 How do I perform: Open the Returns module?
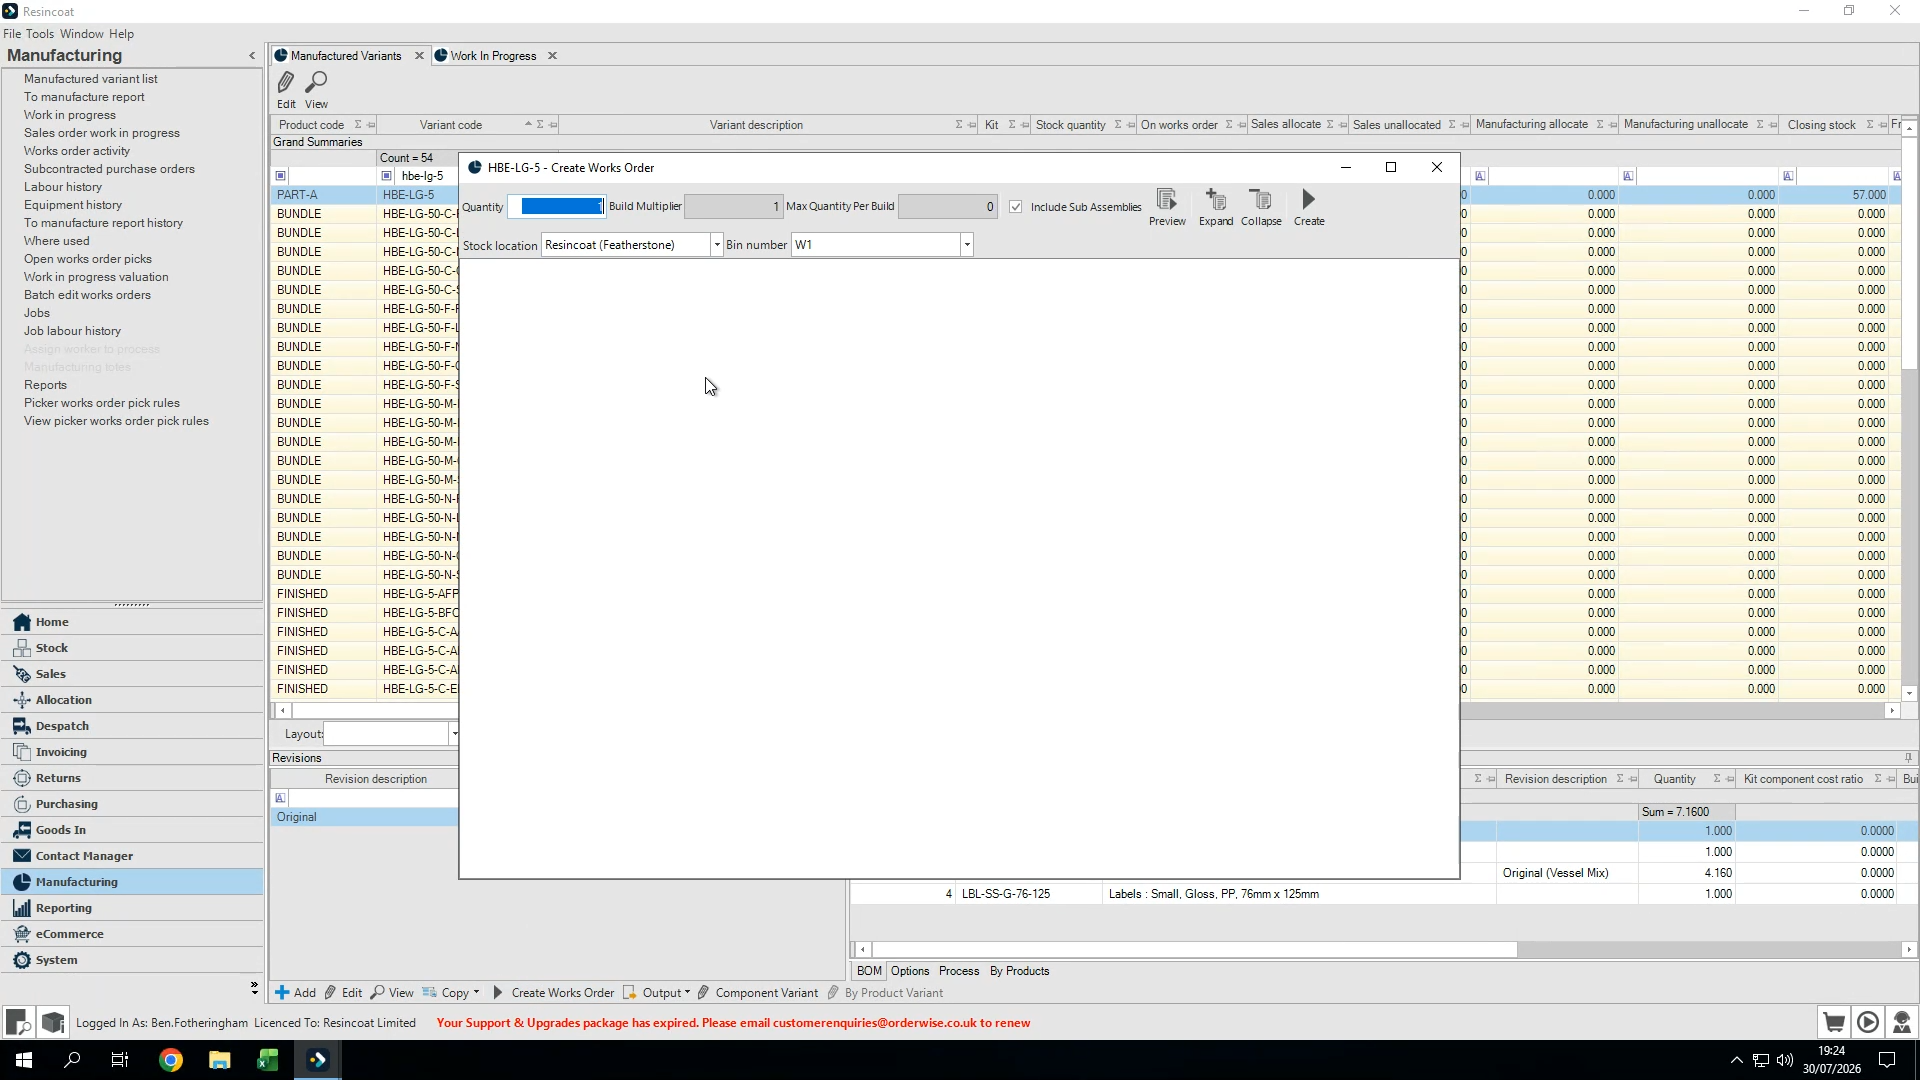132,778
